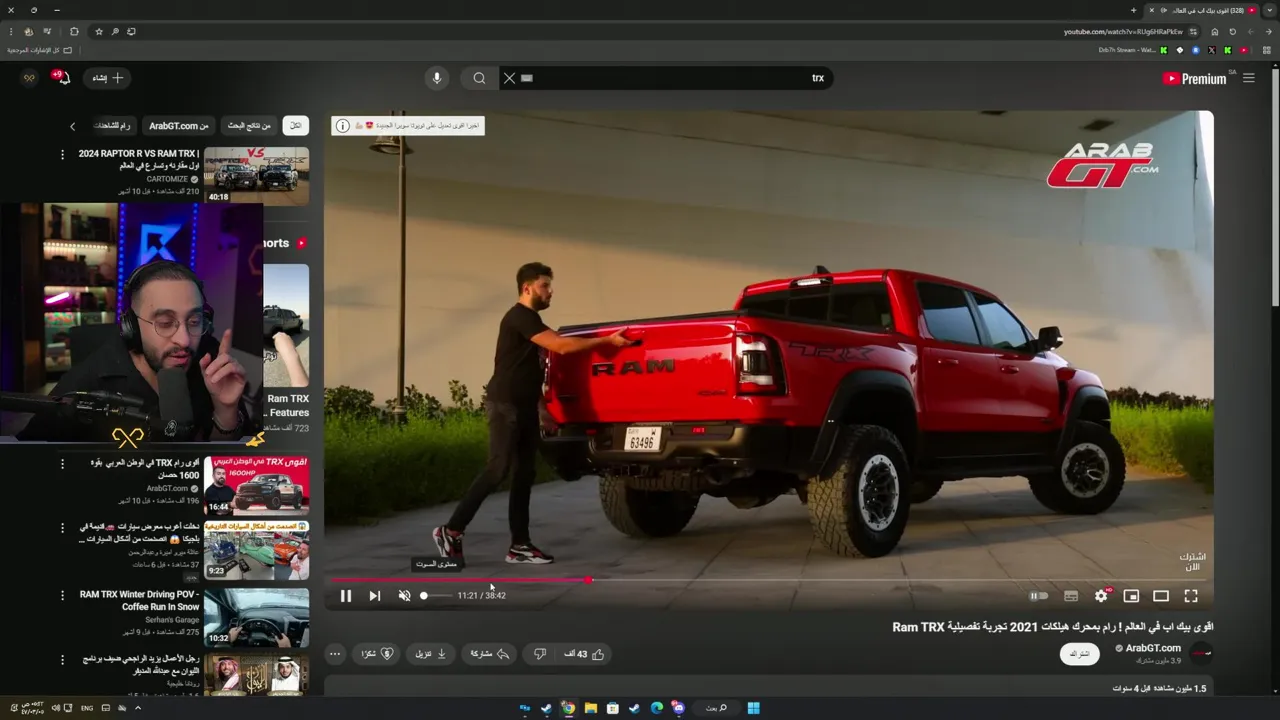The image size is (1280, 720).
Task: Clear the search text with X
Action: 509,78
